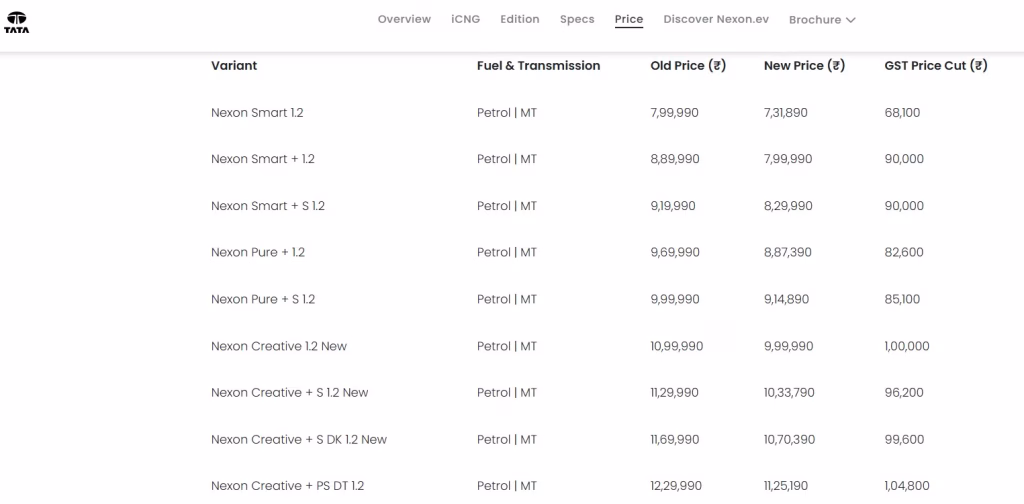
Task: Click the 1,04,800 price cut value
Action: [x=907, y=486]
